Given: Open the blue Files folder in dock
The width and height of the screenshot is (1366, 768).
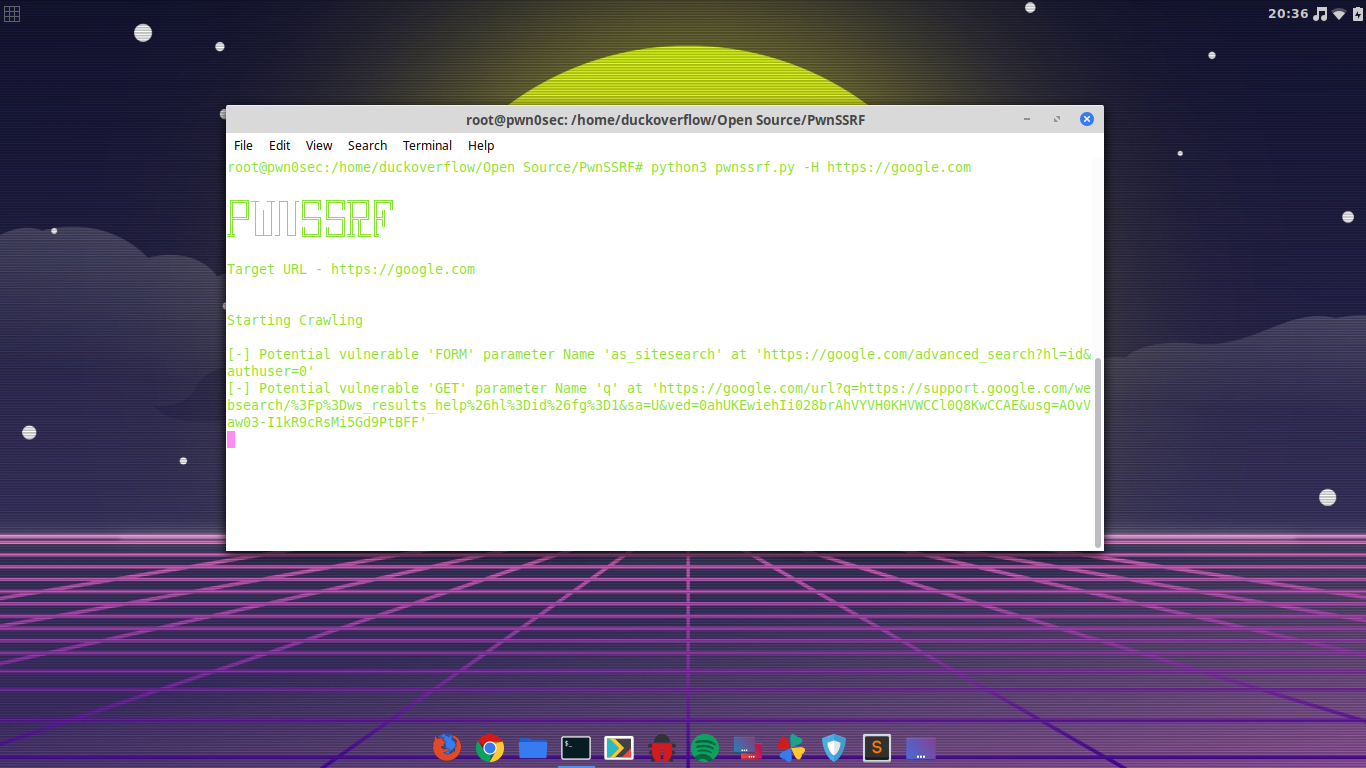Looking at the screenshot, I should pyautogui.click(x=533, y=747).
